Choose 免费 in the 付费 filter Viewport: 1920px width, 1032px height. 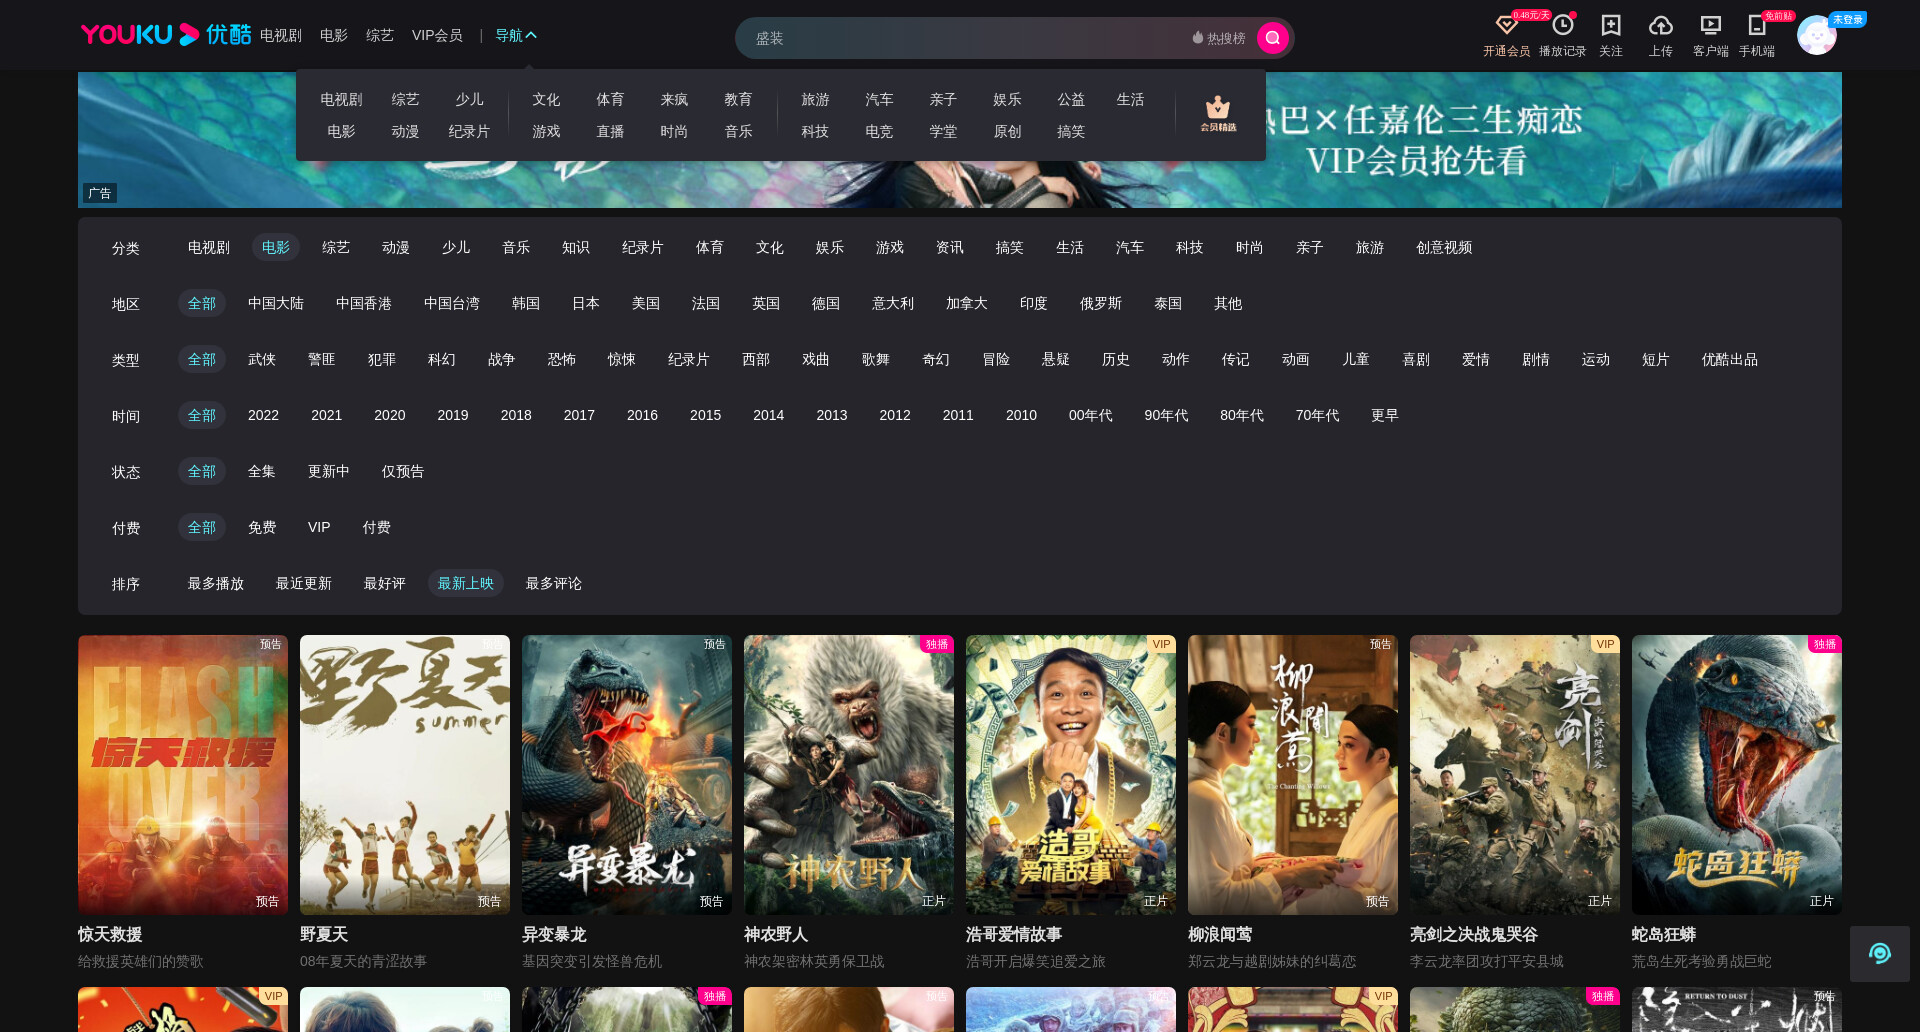[x=261, y=527]
